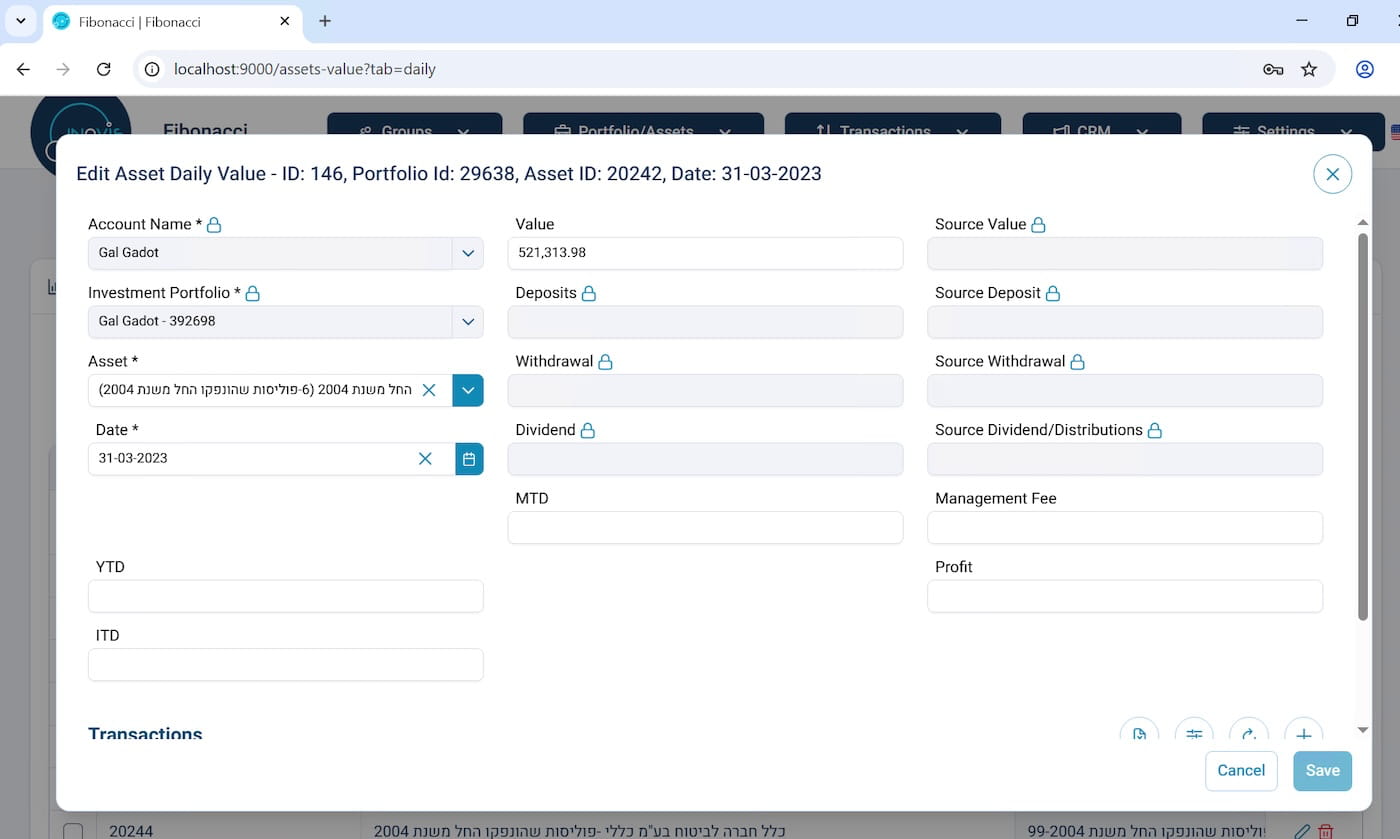This screenshot has width=1400, height=839.
Task: Clear the selected Asset value
Action: [429, 390]
